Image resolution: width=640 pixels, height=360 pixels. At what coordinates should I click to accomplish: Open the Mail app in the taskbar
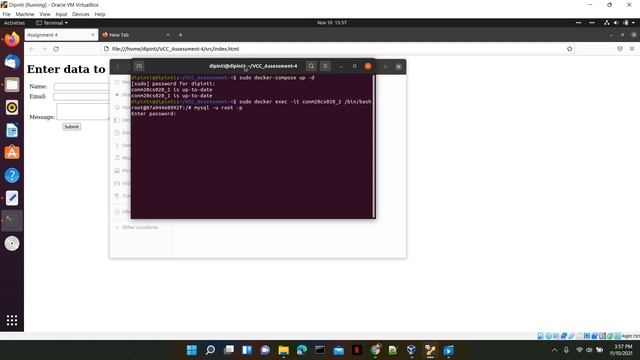[338, 350]
